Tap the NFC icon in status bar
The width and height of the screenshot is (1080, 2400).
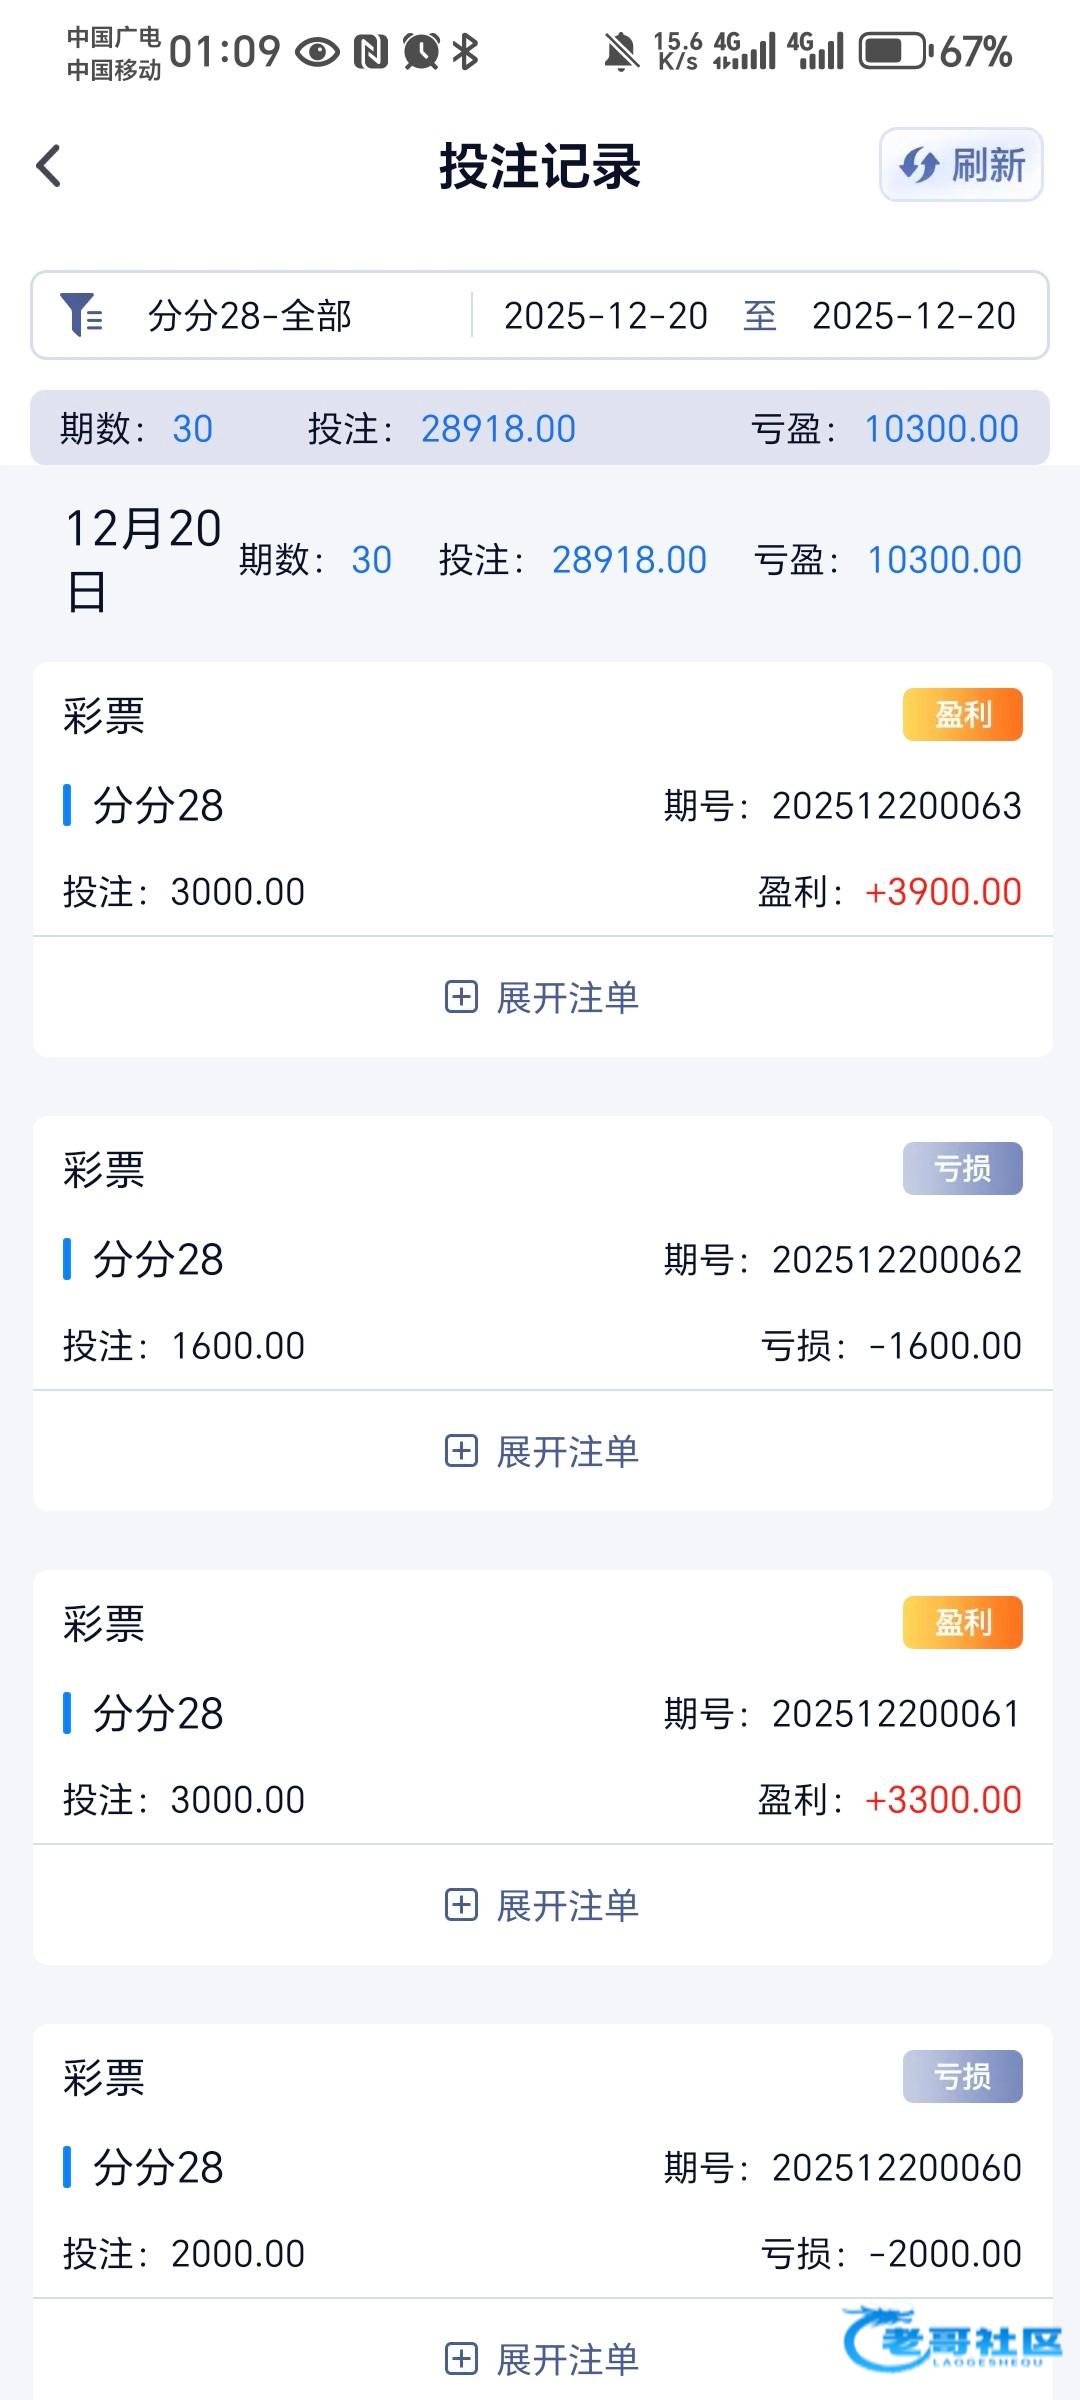click(371, 51)
